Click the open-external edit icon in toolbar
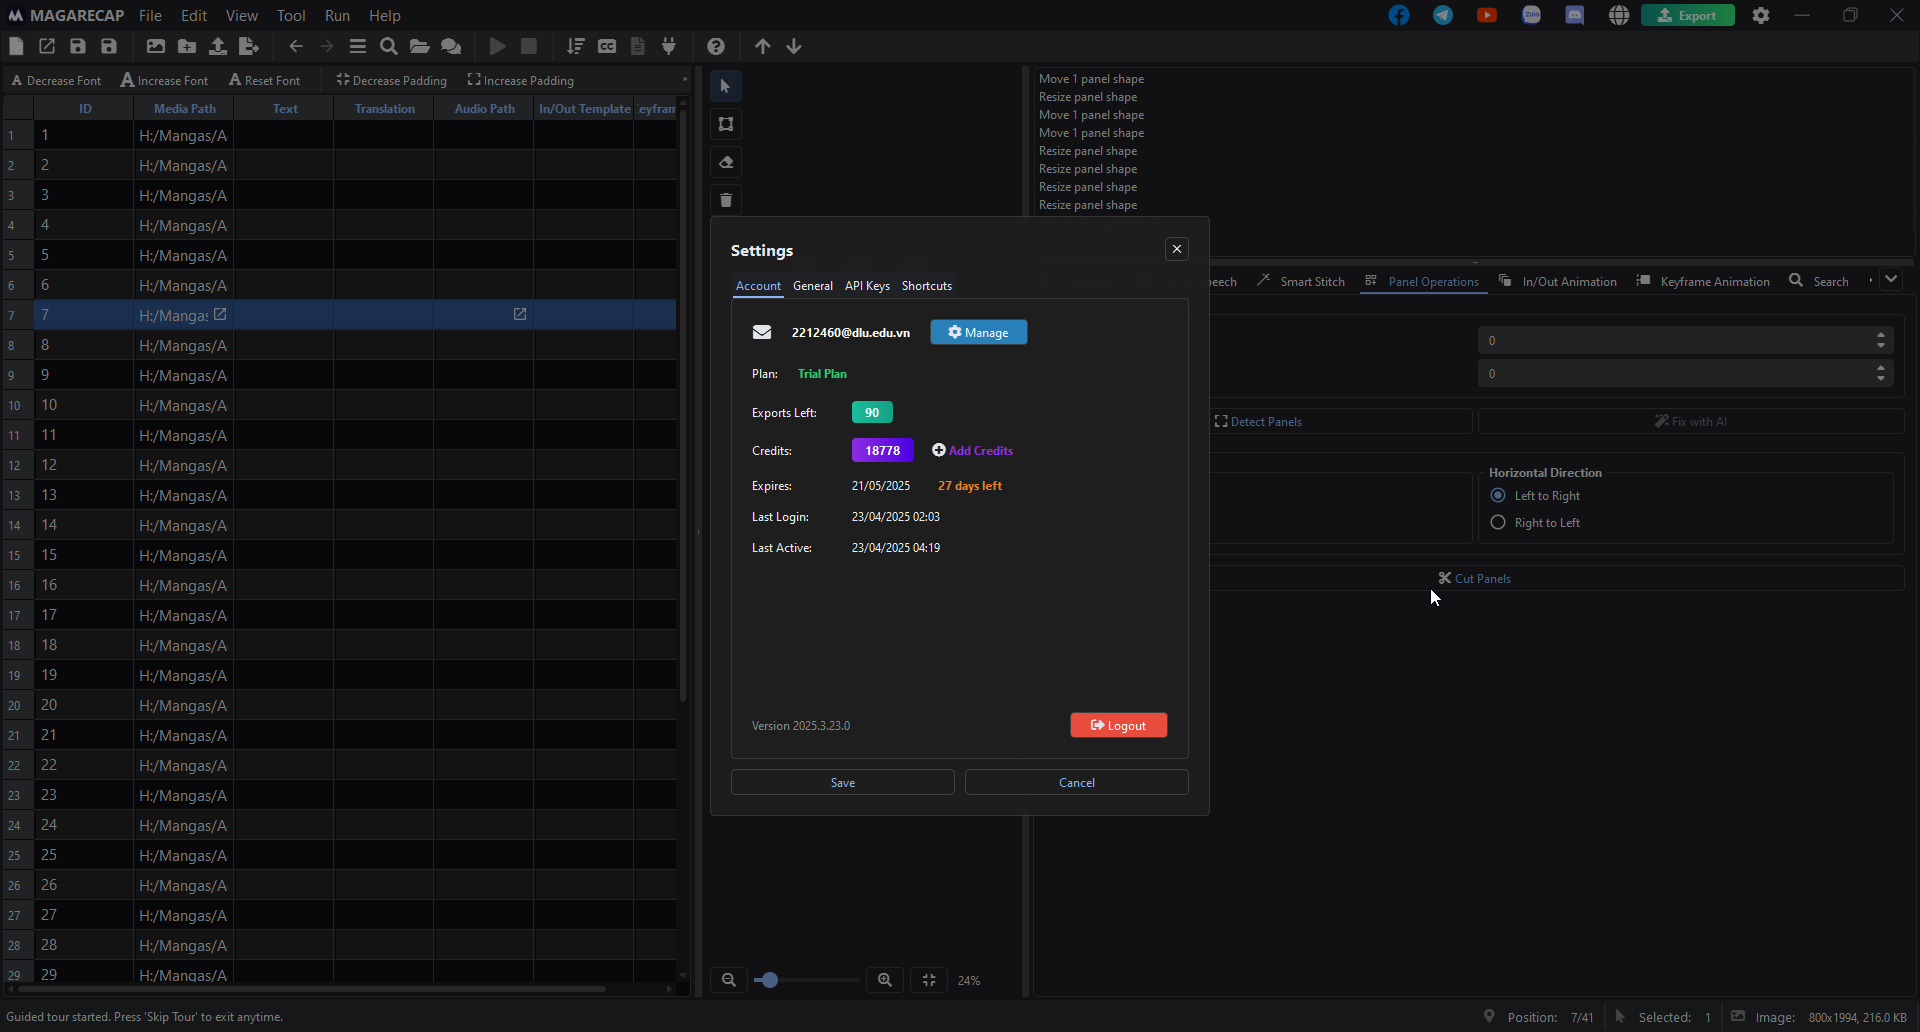Viewport: 1920px width, 1032px height. coord(47,46)
